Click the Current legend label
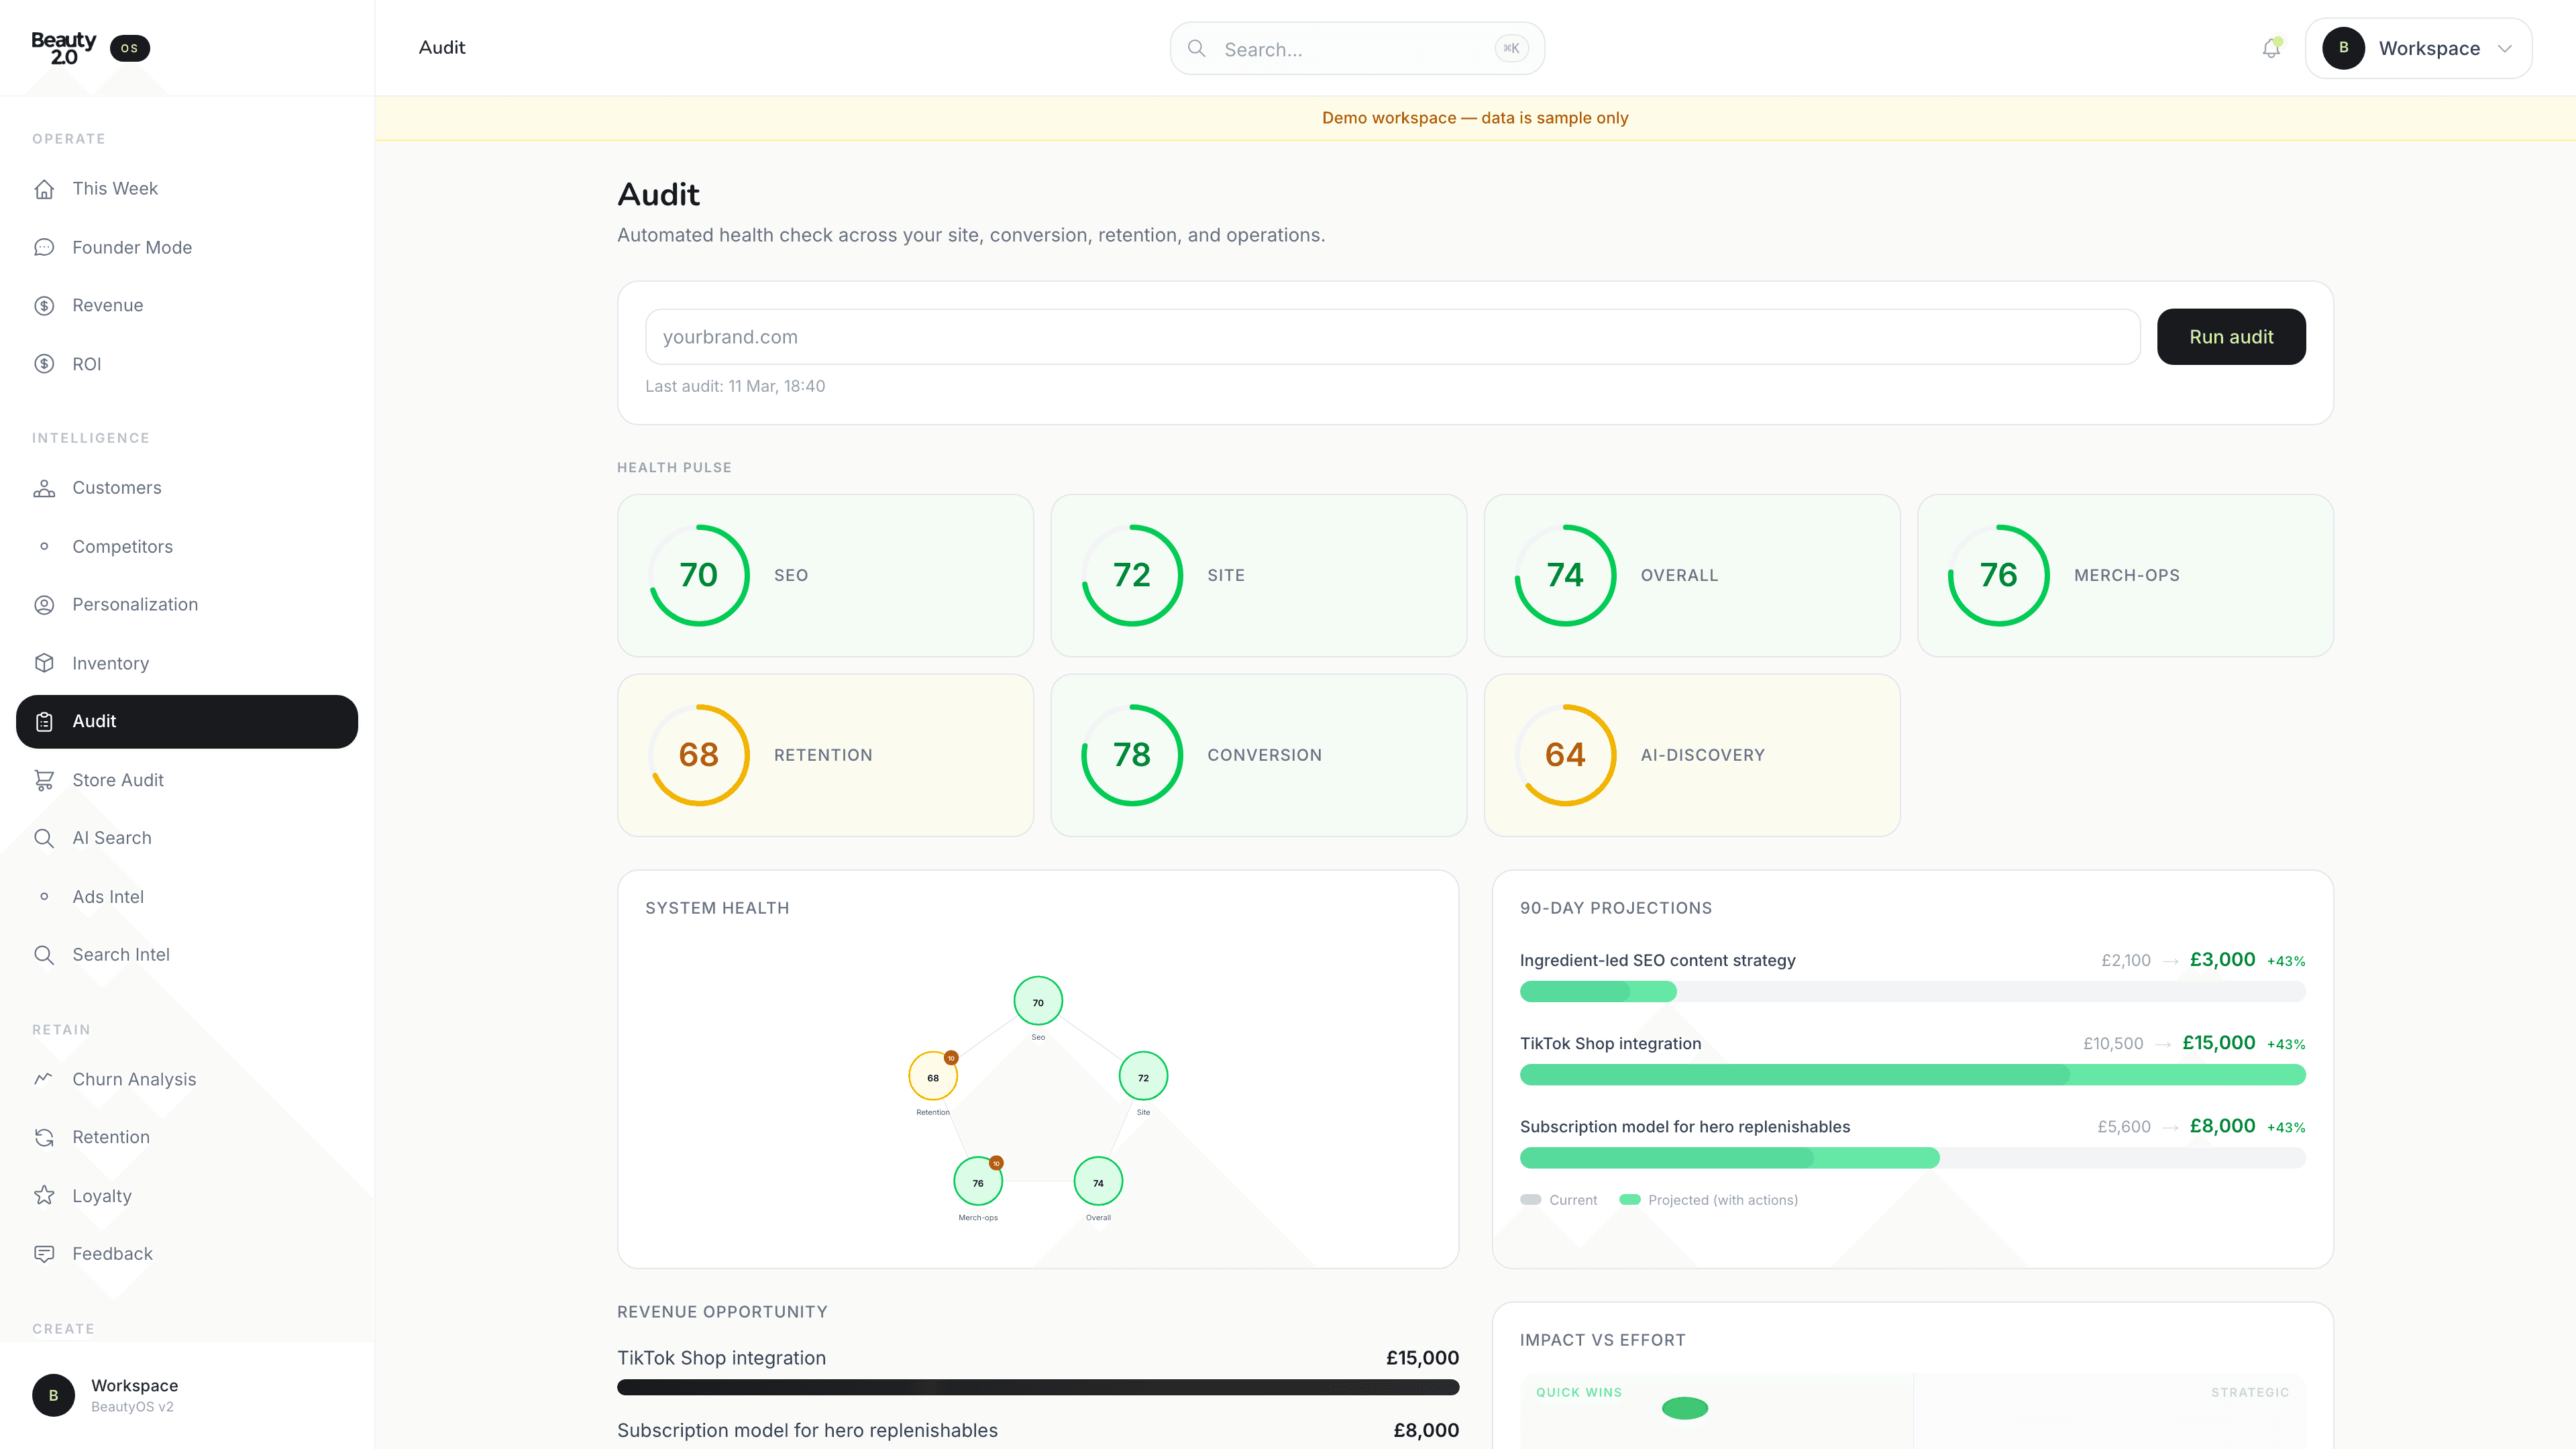The width and height of the screenshot is (2576, 1449). (x=1573, y=1200)
